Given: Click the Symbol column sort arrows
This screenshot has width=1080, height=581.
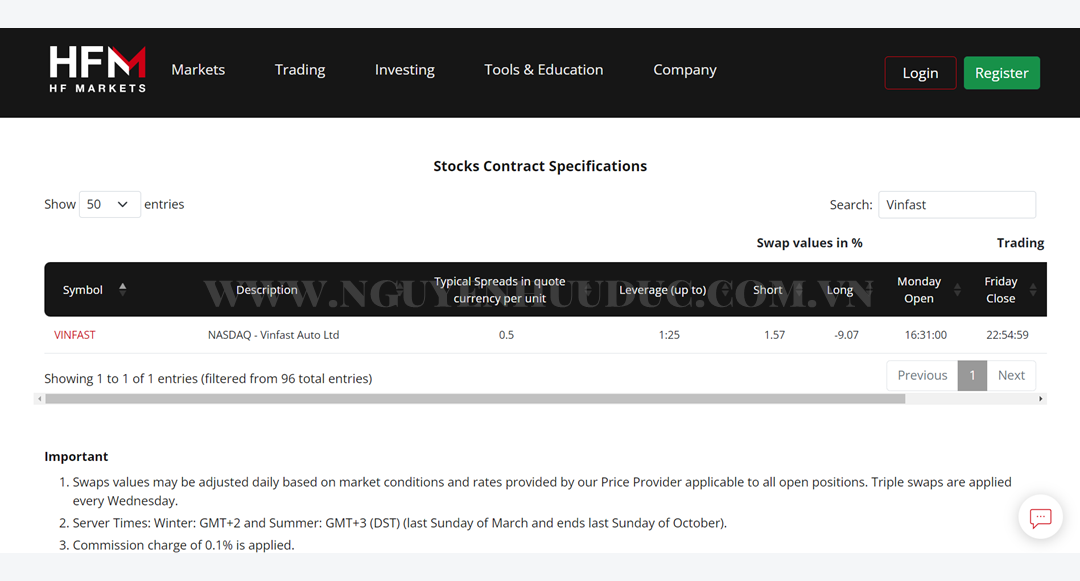Looking at the screenshot, I should pos(123,289).
